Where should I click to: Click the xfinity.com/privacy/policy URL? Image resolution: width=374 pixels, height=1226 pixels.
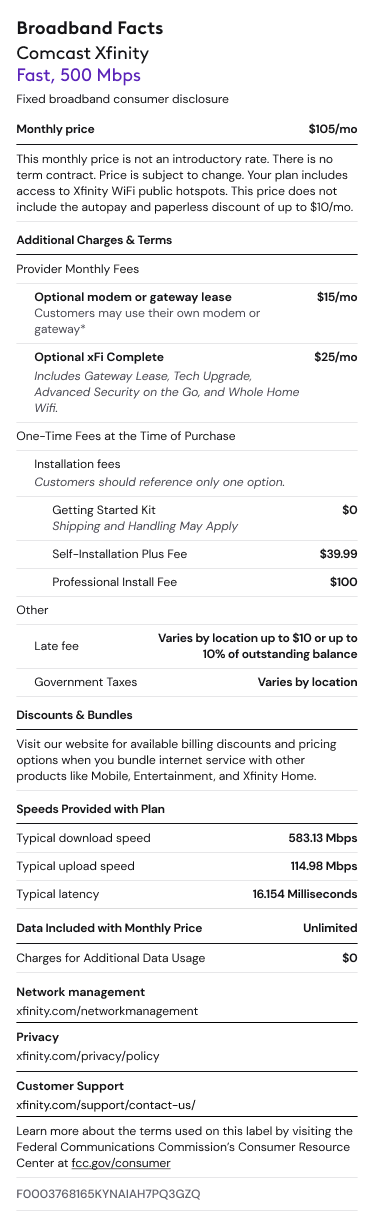[88, 1056]
